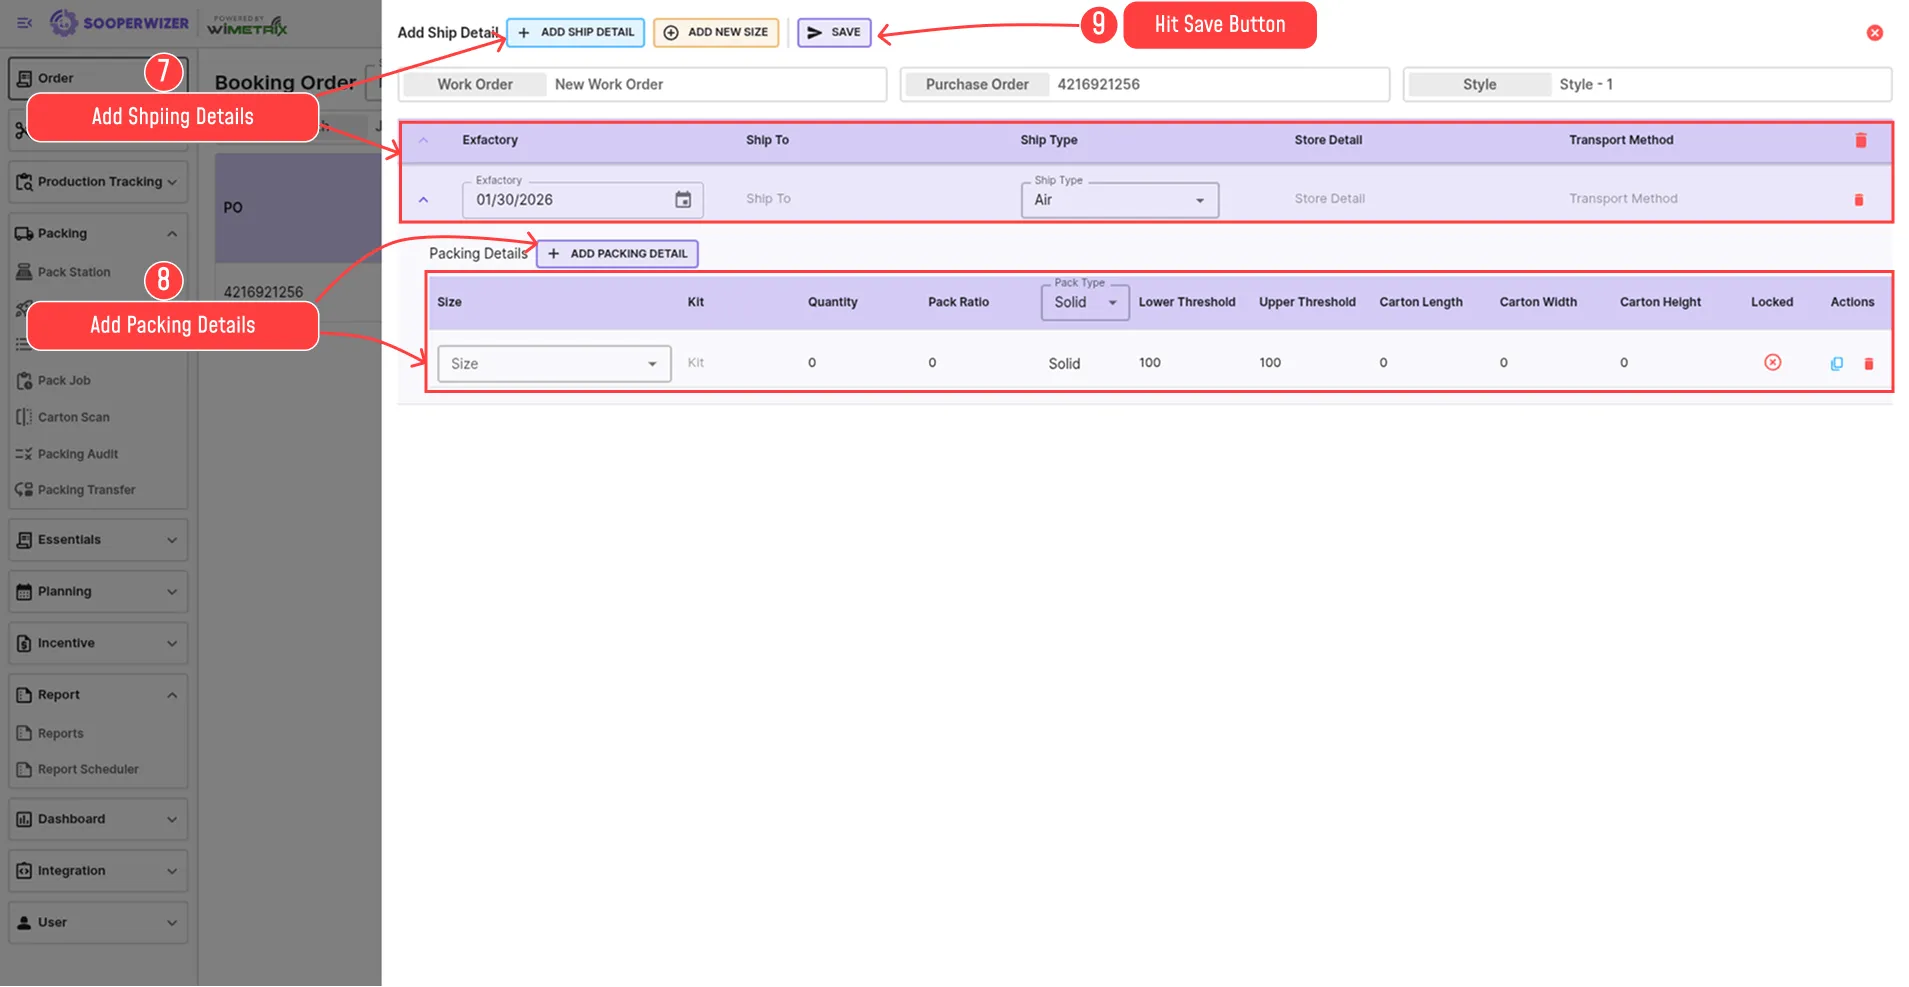Open the Reports page from sidebar

(60, 732)
